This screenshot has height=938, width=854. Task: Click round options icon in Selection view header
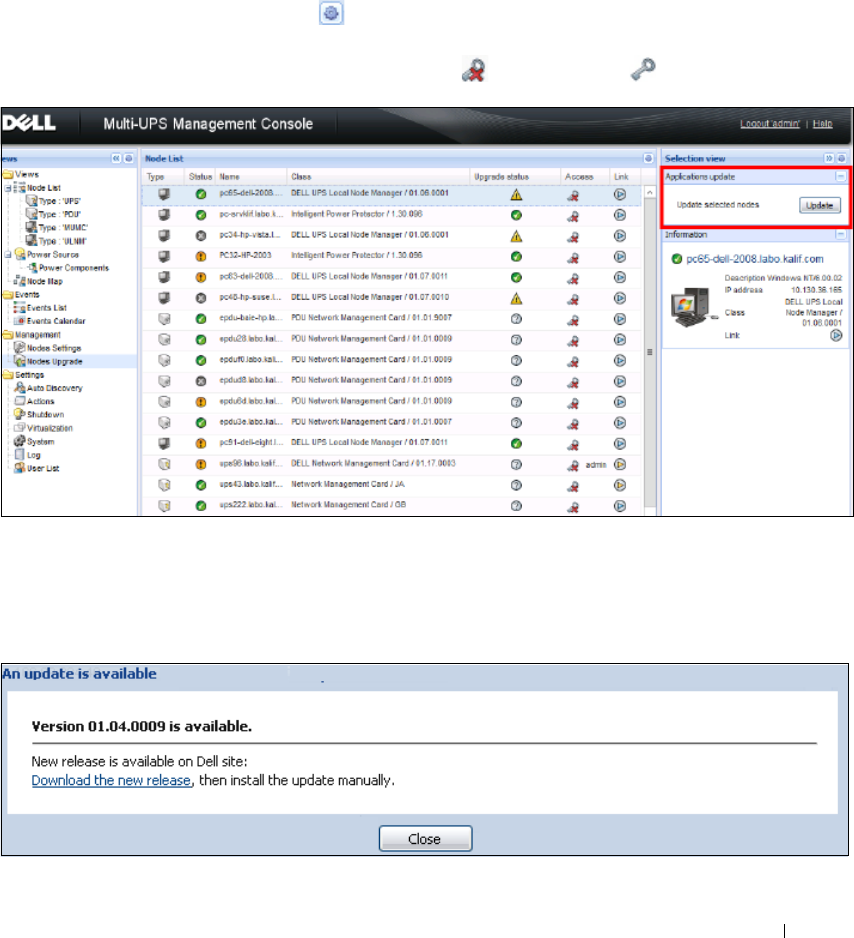tap(841, 159)
